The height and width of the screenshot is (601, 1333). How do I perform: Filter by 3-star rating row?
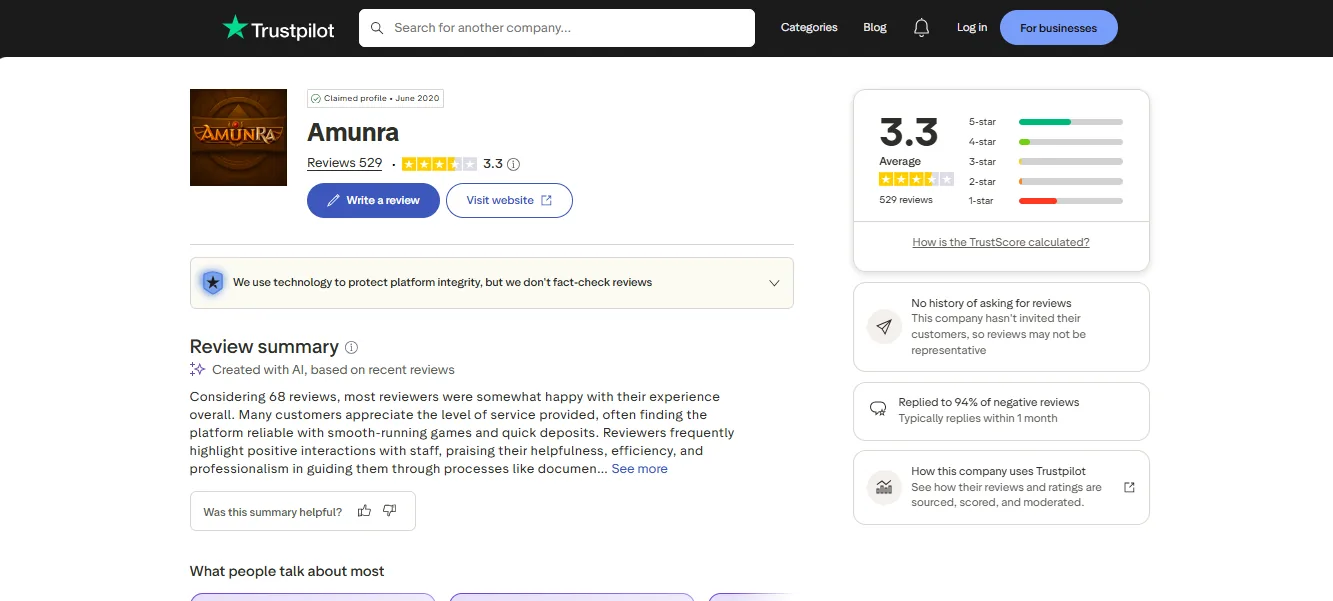[1045, 162]
